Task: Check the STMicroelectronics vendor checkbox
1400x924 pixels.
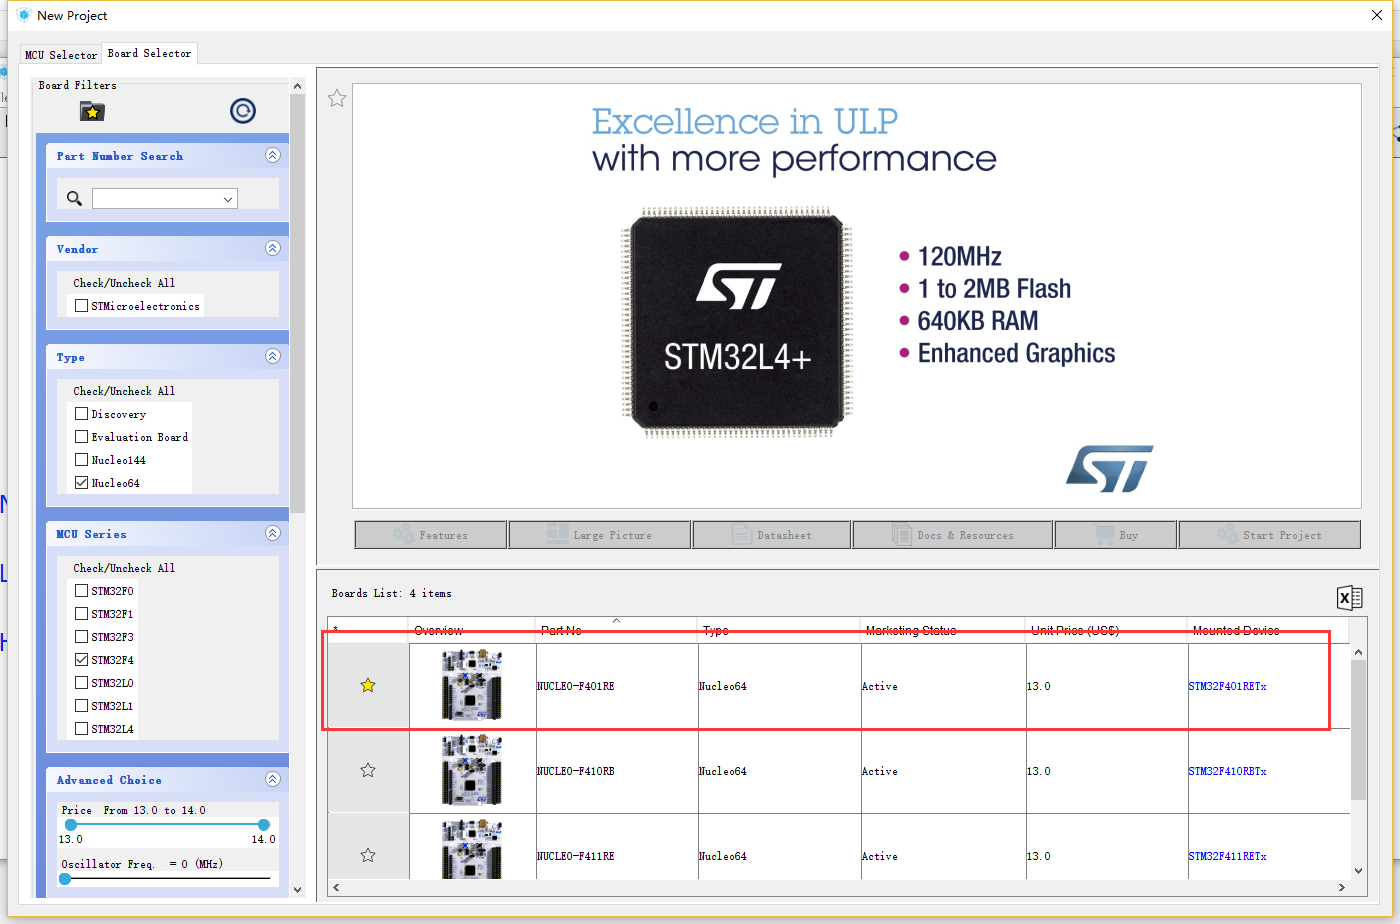Action: tap(81, 306)
